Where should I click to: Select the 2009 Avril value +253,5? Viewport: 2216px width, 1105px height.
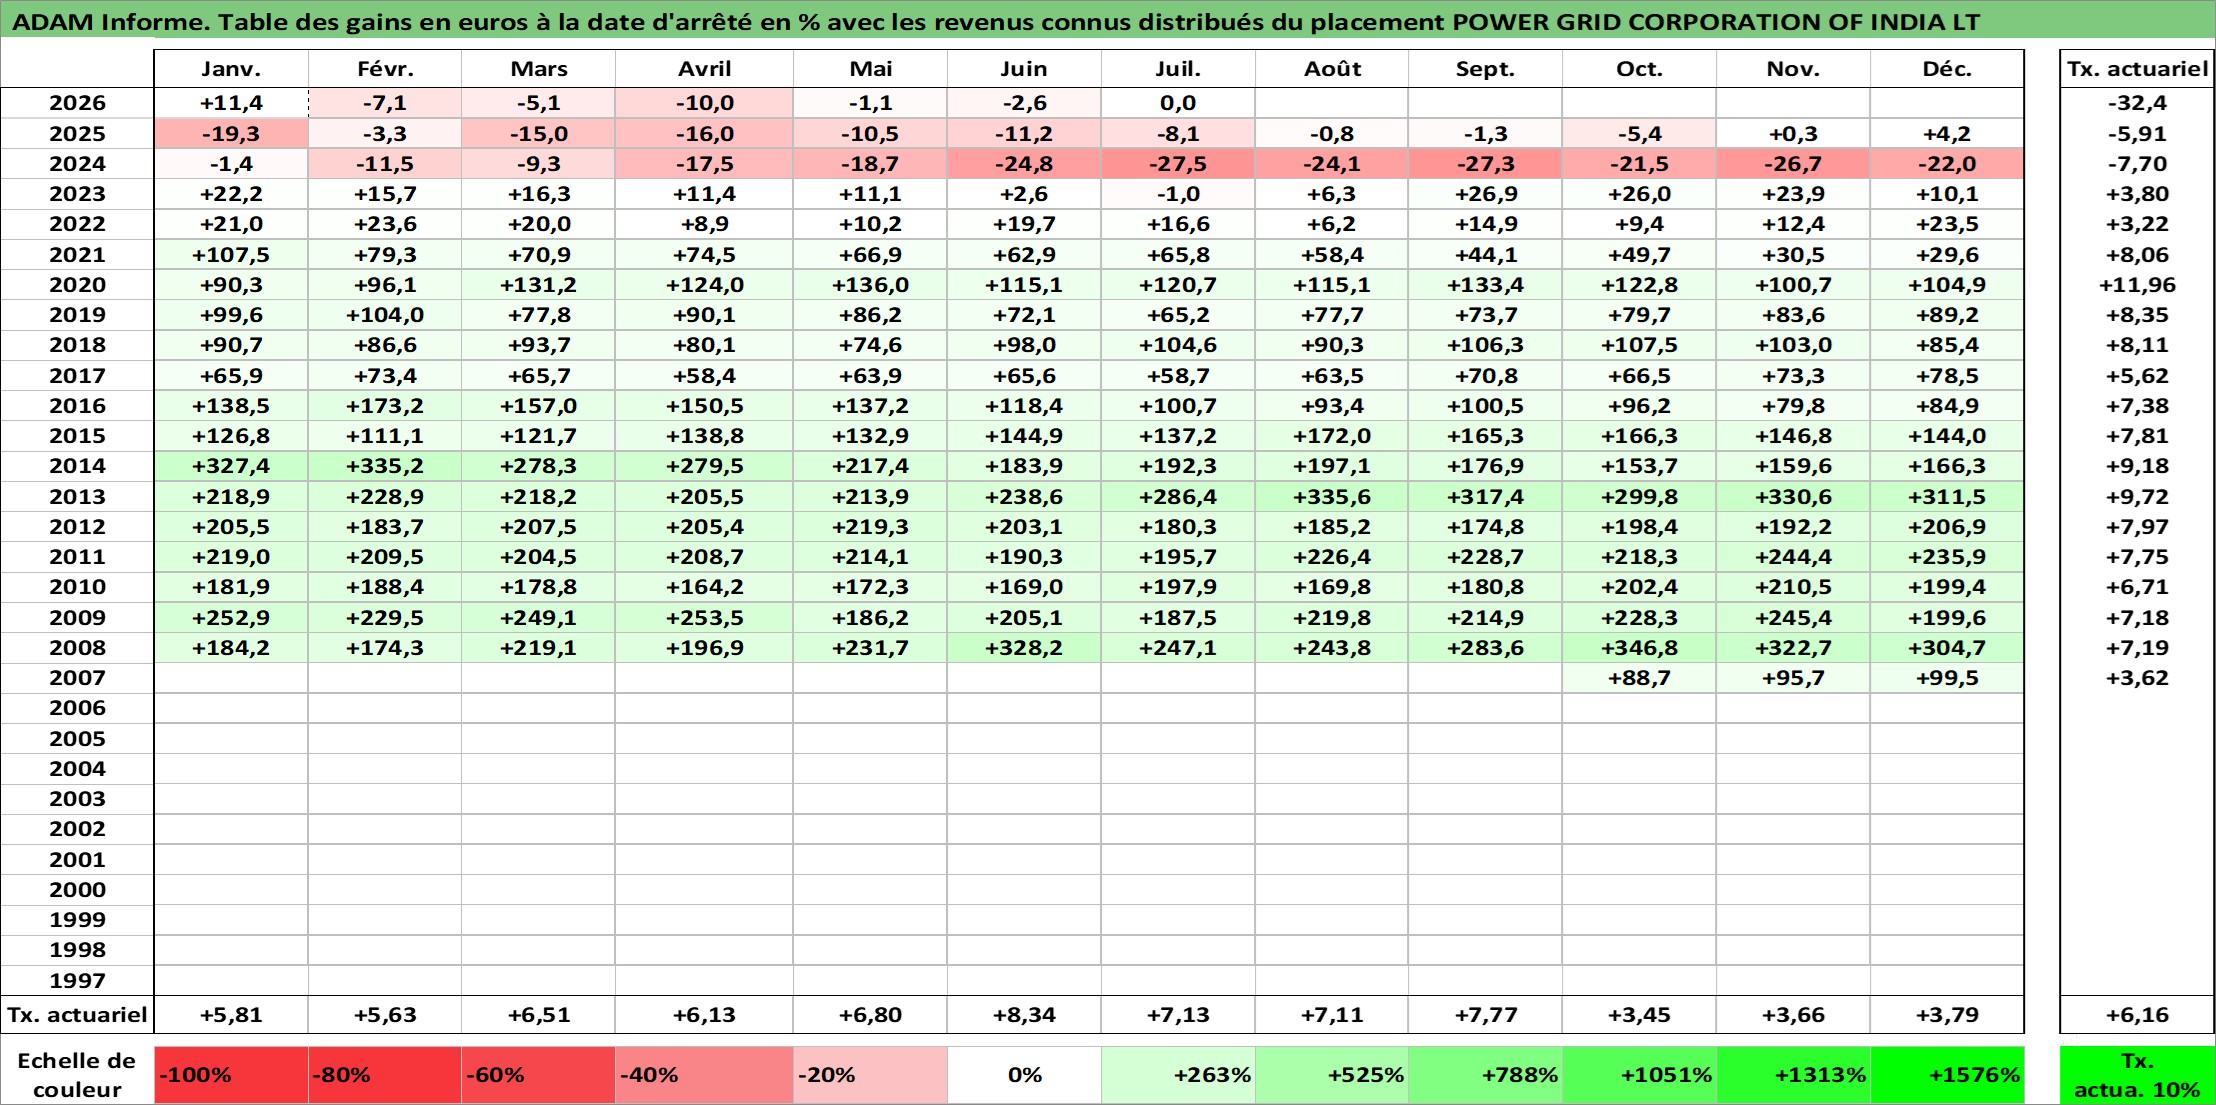704,618
